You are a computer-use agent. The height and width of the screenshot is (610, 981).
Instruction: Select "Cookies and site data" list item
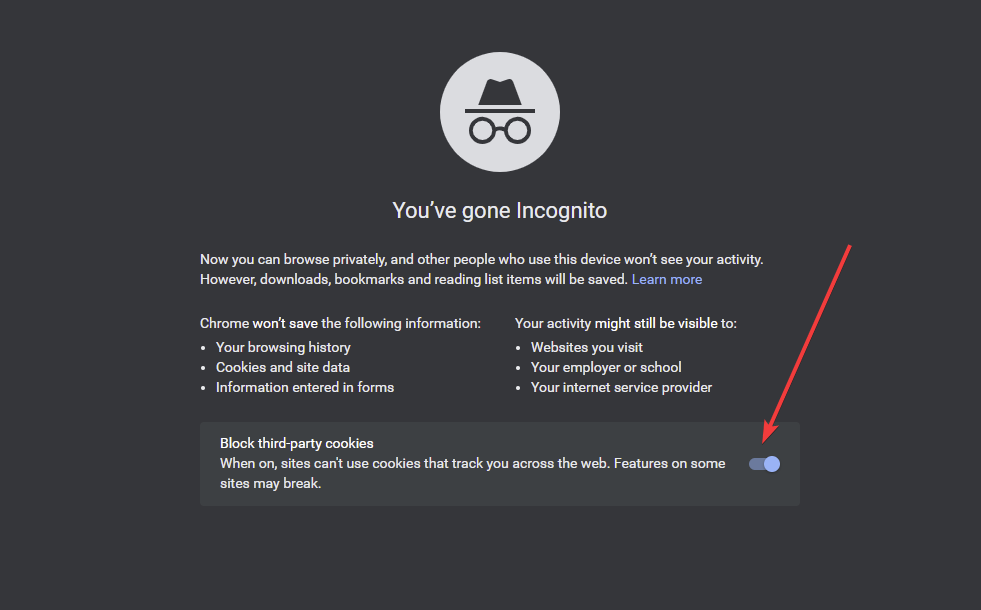click(283, 367)
